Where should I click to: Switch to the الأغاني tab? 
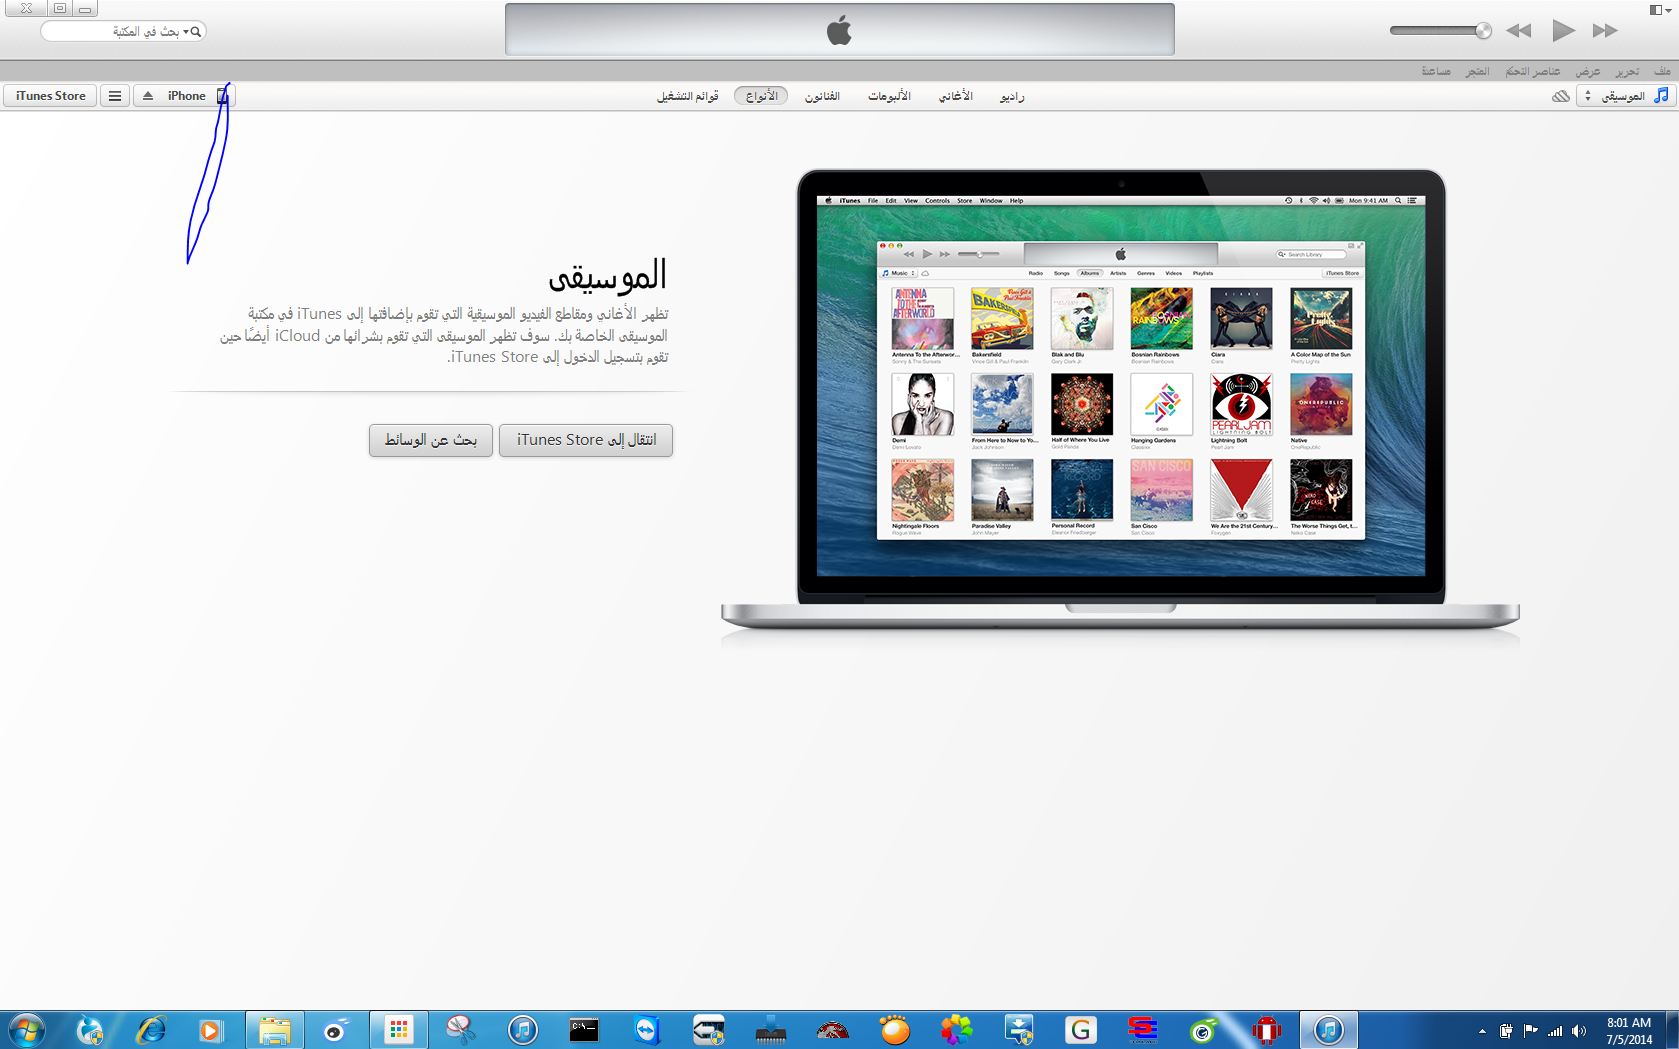(x=955, y=96)
